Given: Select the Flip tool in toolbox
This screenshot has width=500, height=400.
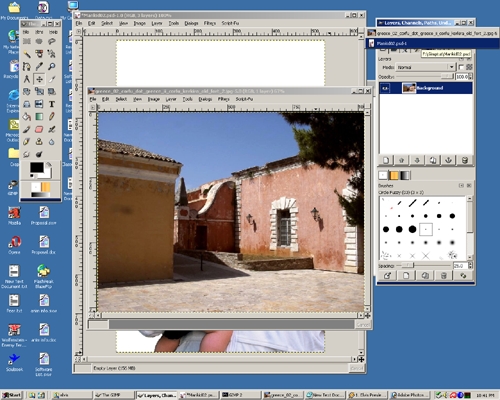Looking at the screenshot, I should pos(39,104).
